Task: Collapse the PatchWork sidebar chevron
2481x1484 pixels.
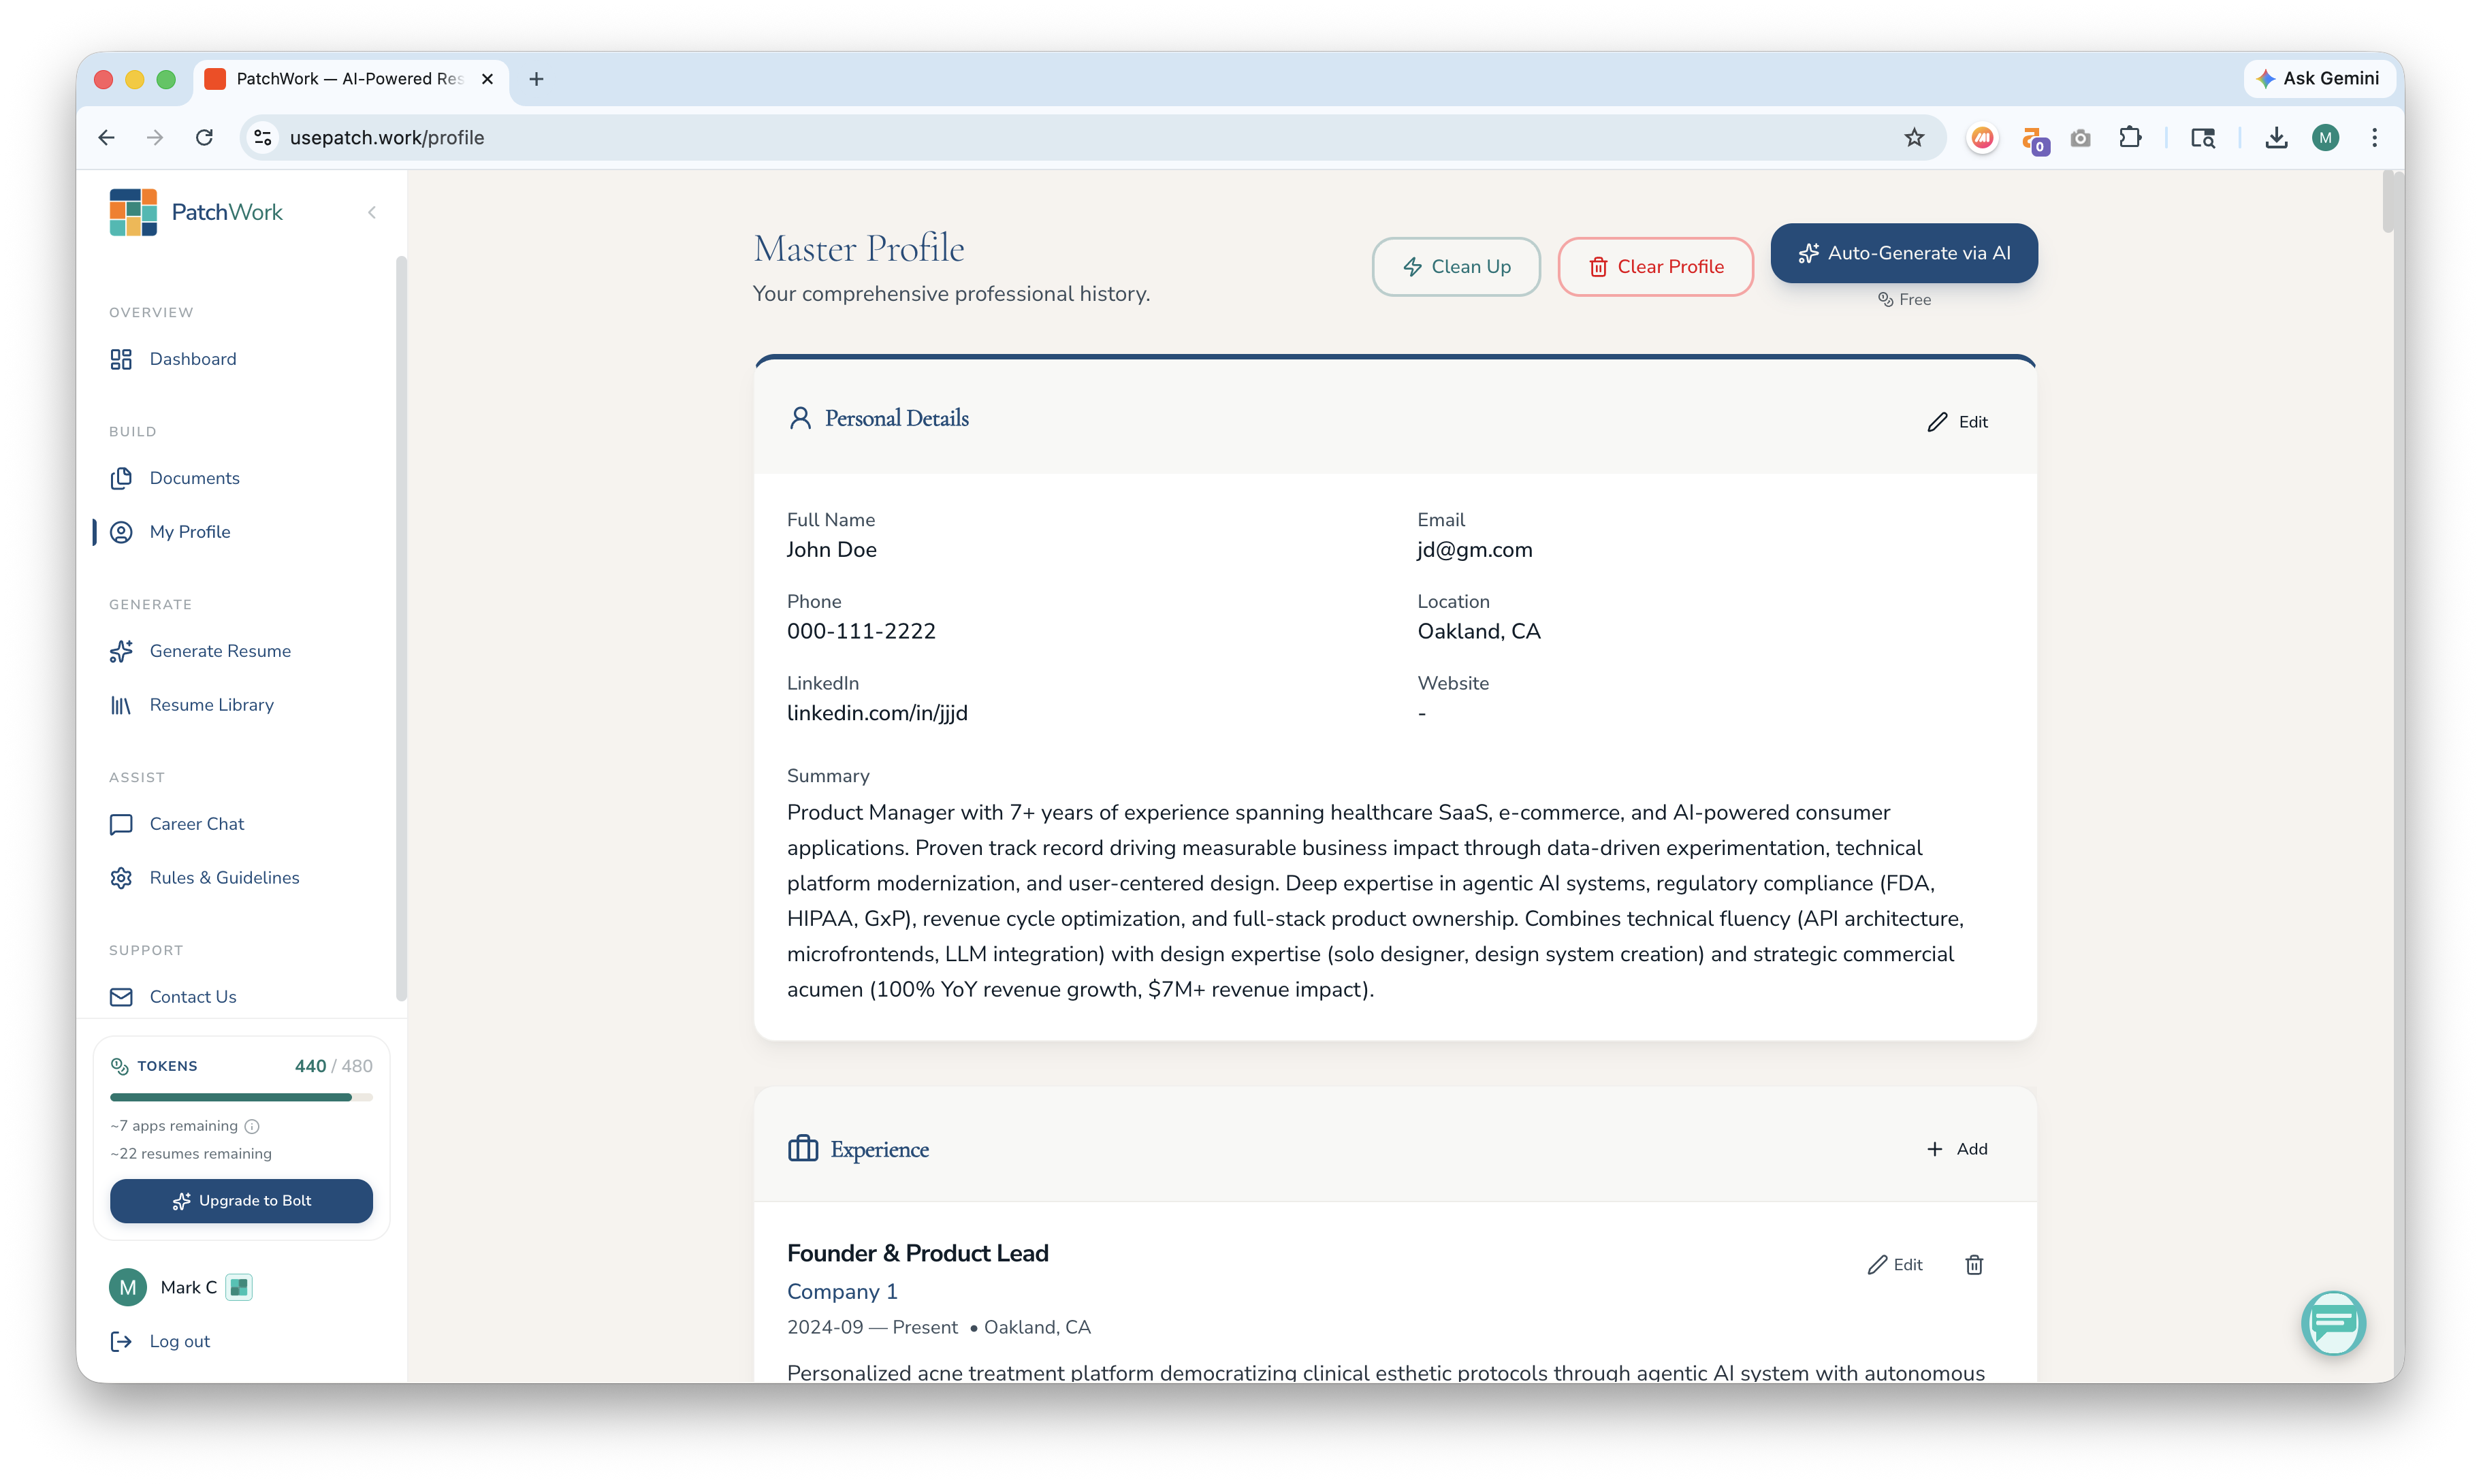Action: click(x=372, y=212)
